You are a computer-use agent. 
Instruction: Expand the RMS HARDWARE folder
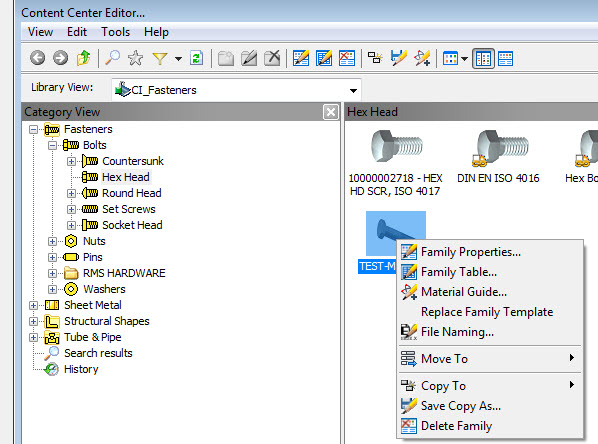(53, 274)
